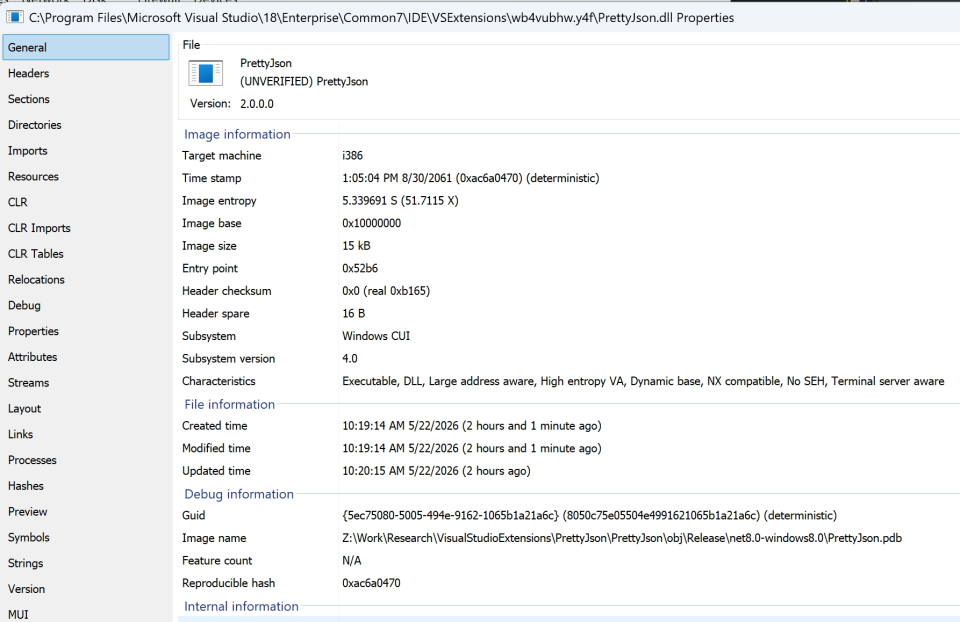Viewport: 960px width, 622px height.
Task: Select the Characteristics value row
Action: [643, 381]
